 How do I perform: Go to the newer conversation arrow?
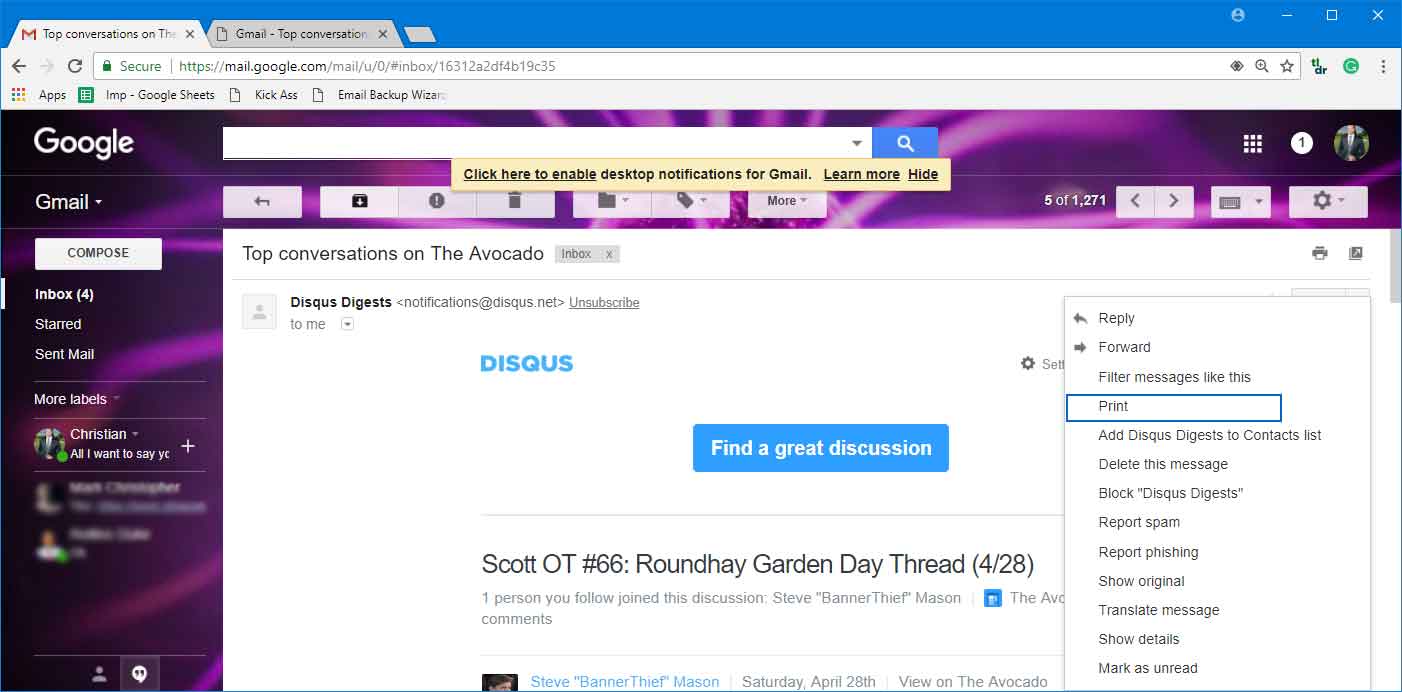pyautogui.click(x=1135, y=201)
